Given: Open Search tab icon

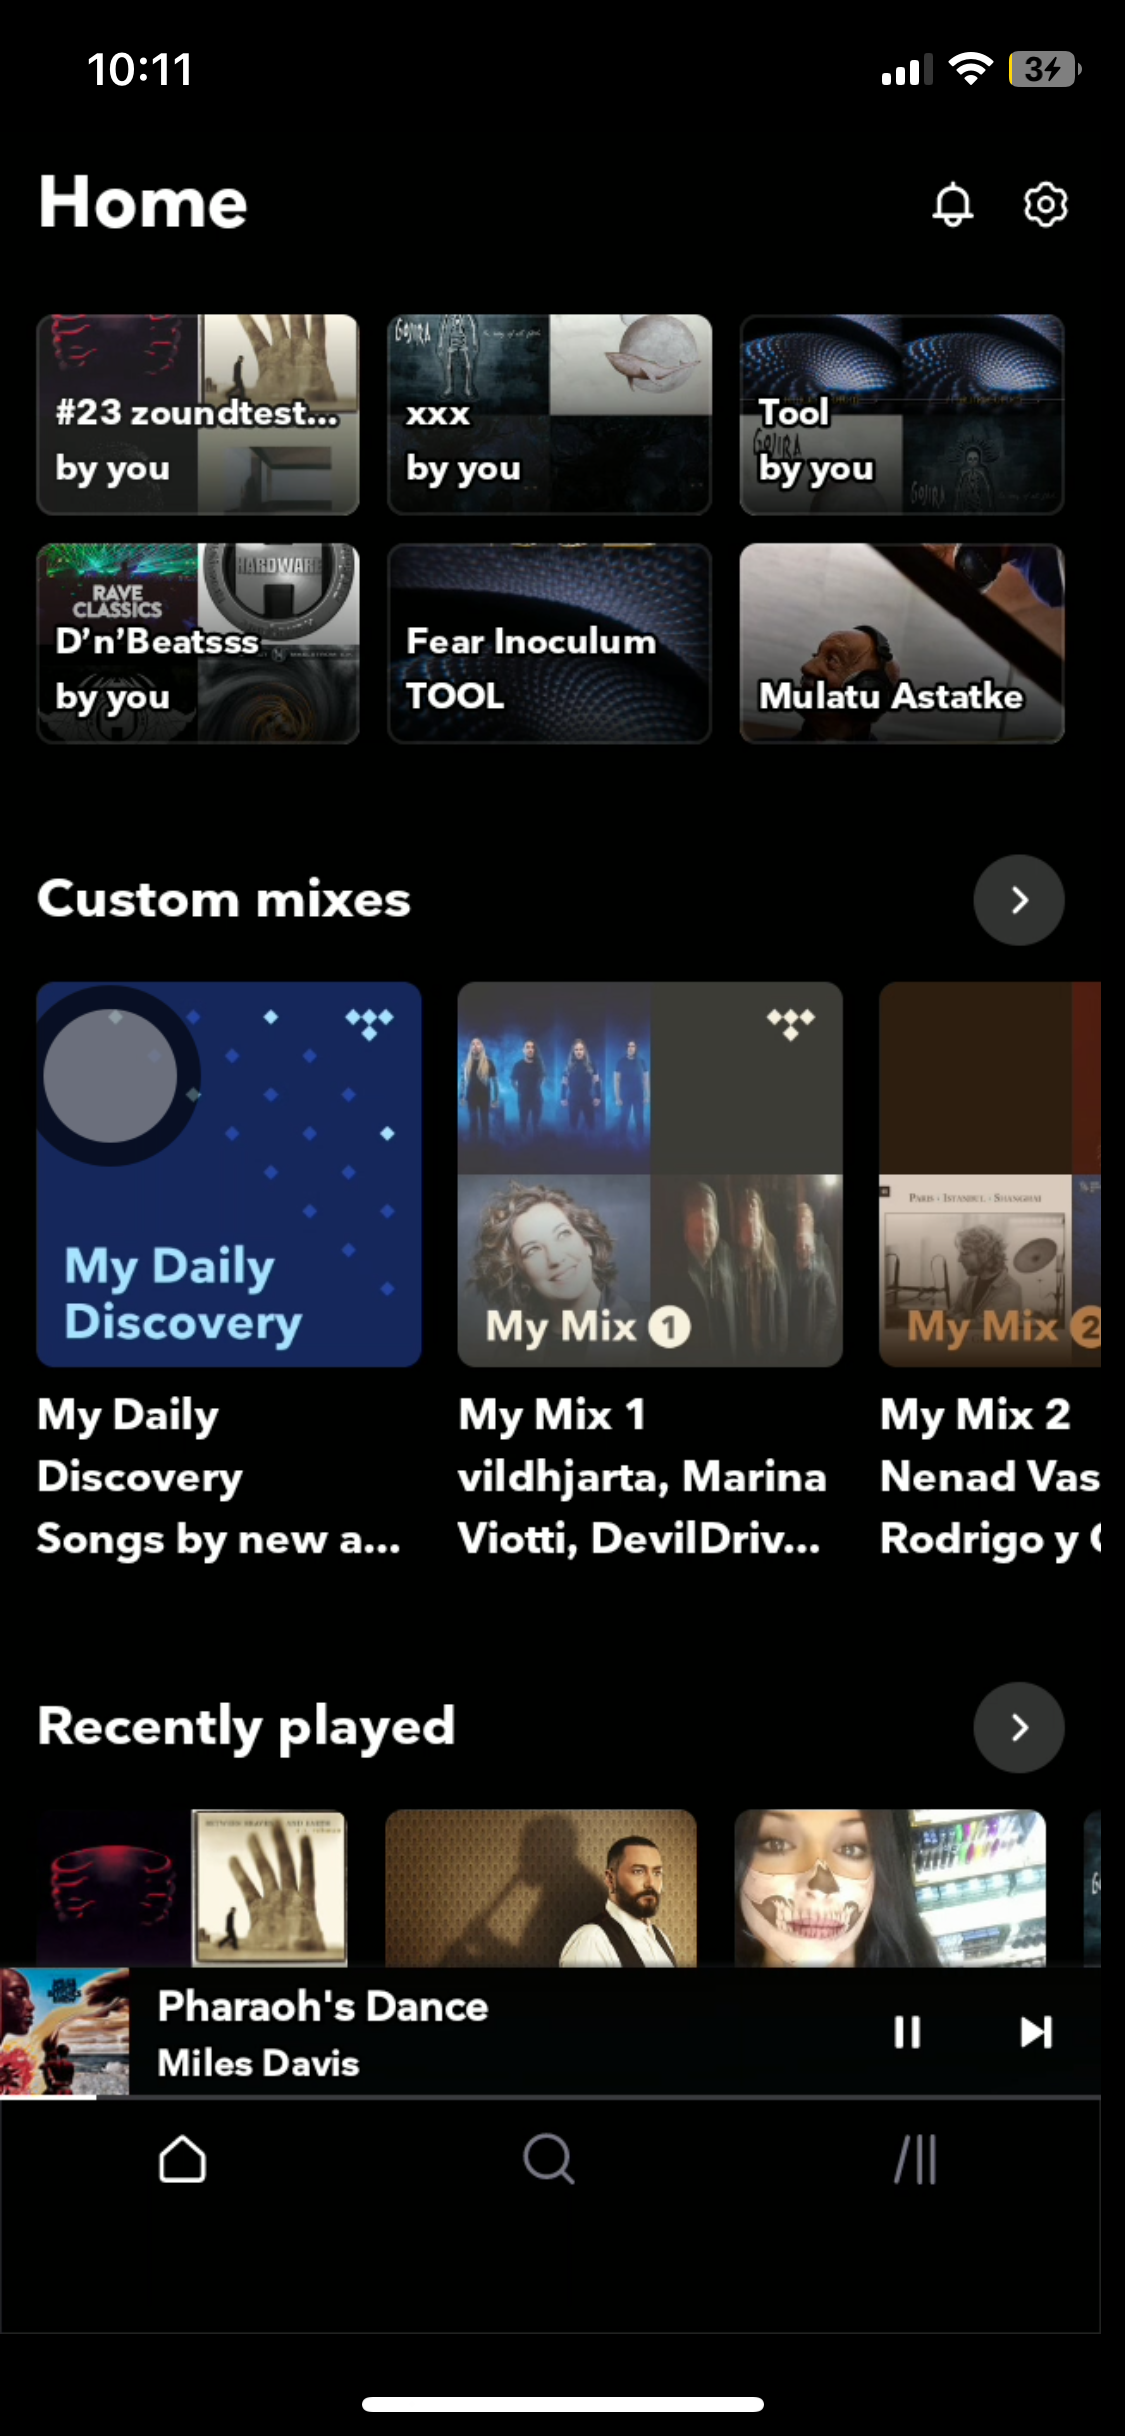Looking at the screenshot, I should tap(548, 2160).
